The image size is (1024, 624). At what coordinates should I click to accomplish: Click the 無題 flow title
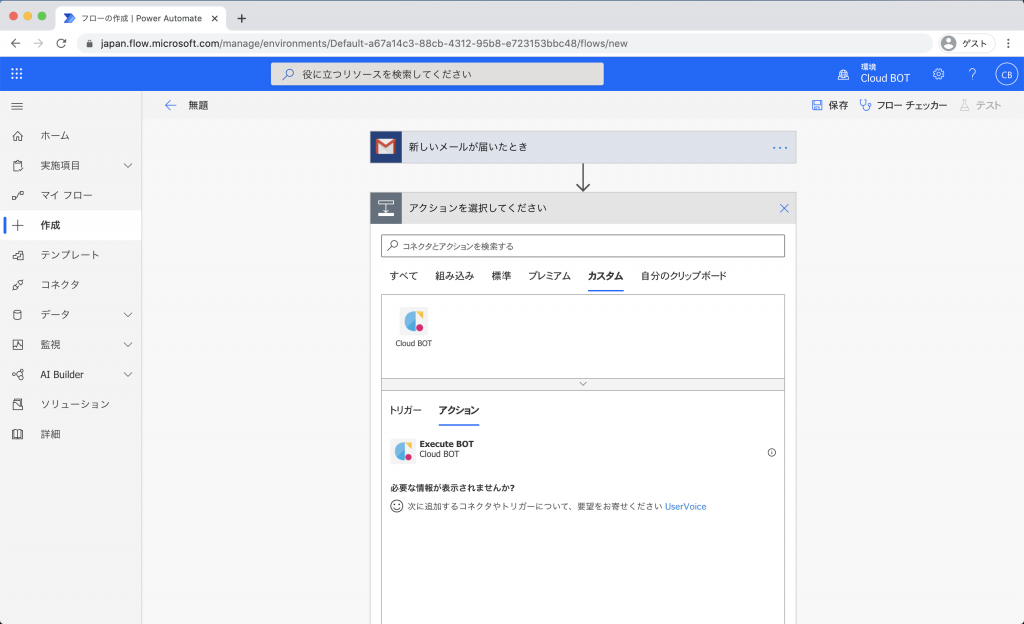click(198, 105)
